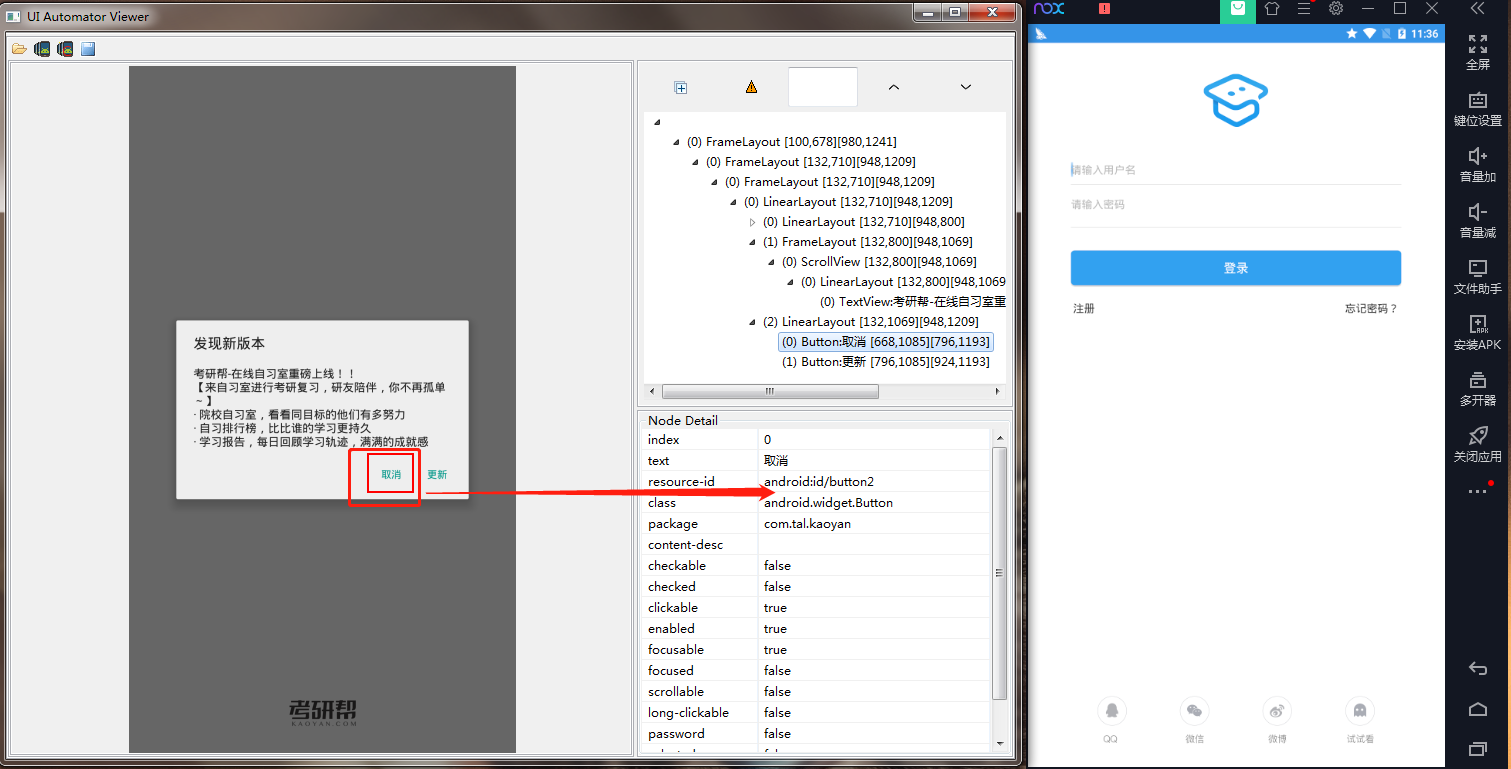Click the package value com.tal.kaoyan

(807, 524)
